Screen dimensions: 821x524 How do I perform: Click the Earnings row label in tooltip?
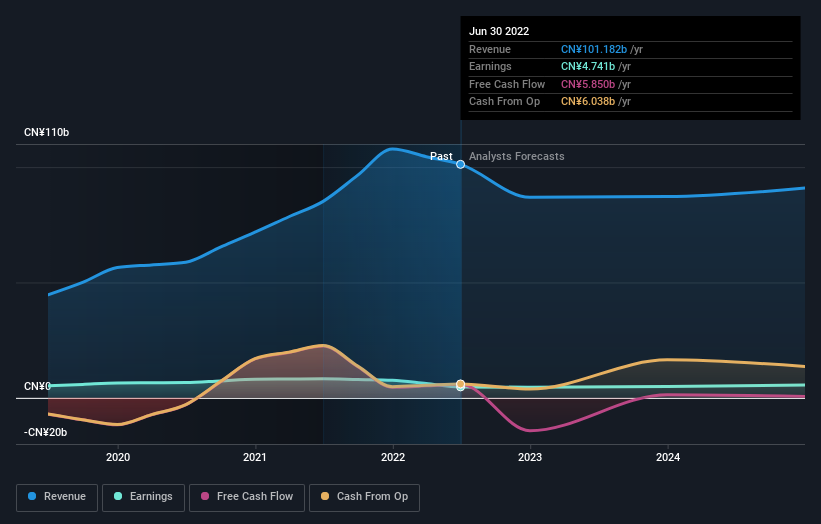coord(491,66)
